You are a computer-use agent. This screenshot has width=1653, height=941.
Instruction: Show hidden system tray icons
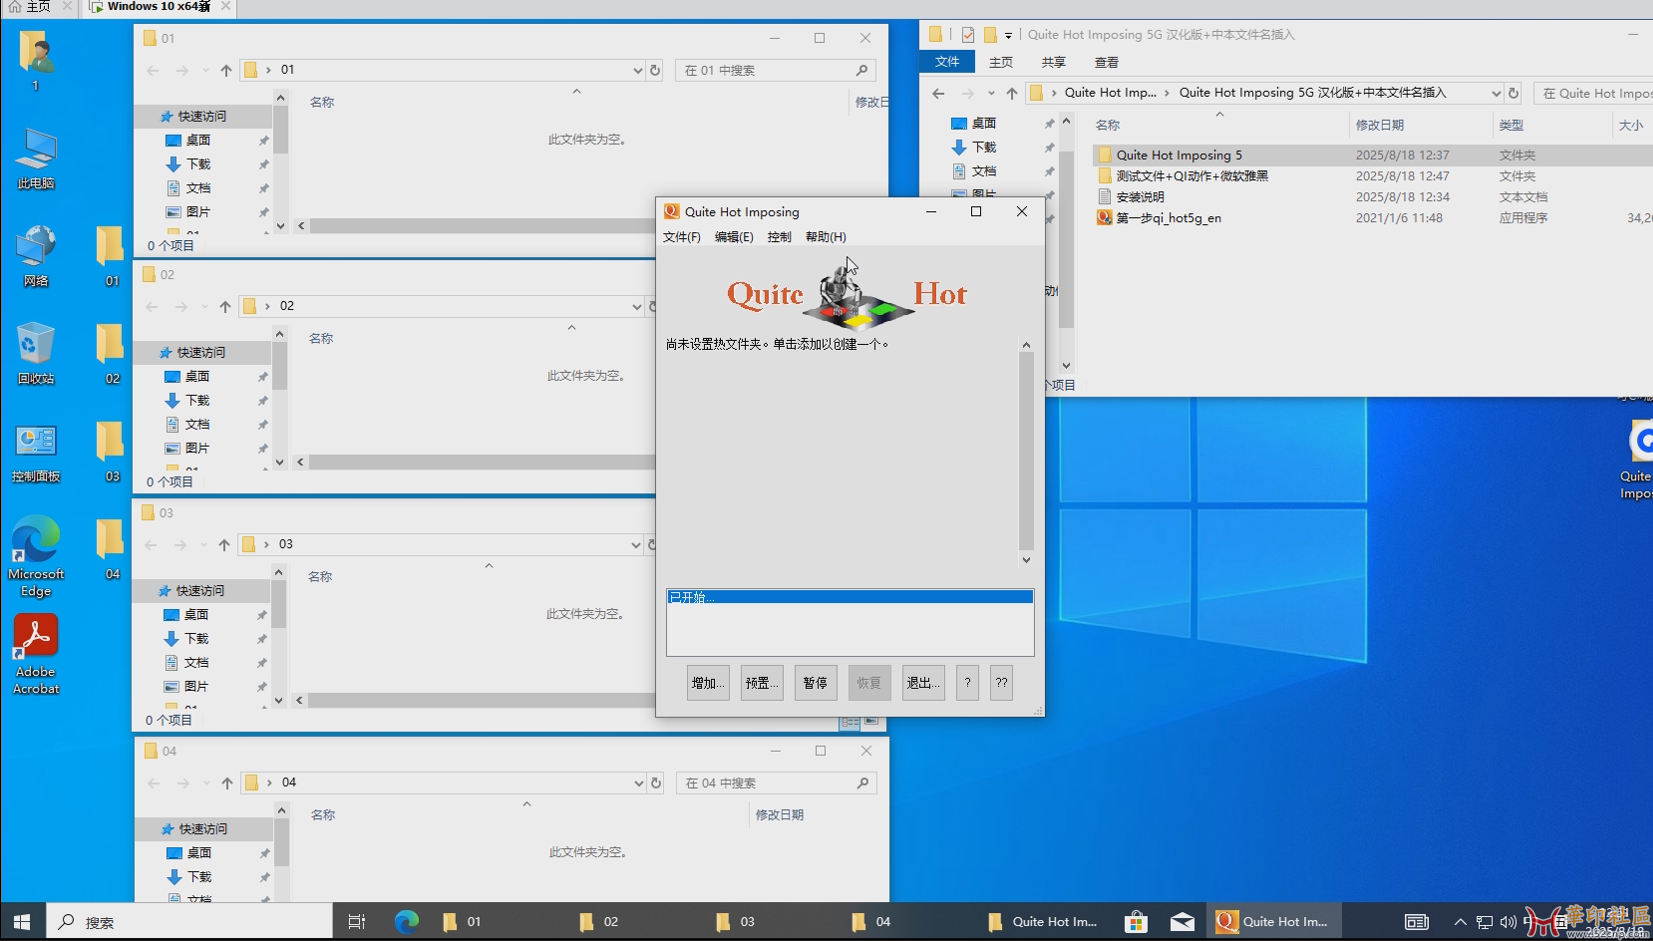(x=1460, y=922)
